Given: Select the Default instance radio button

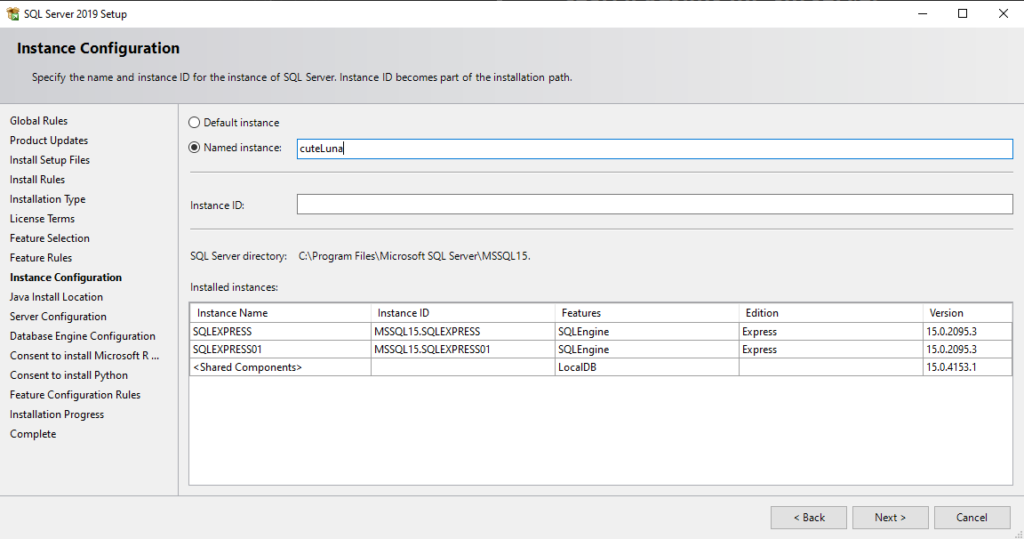Looking at the screenshot, I should [195, 123].
